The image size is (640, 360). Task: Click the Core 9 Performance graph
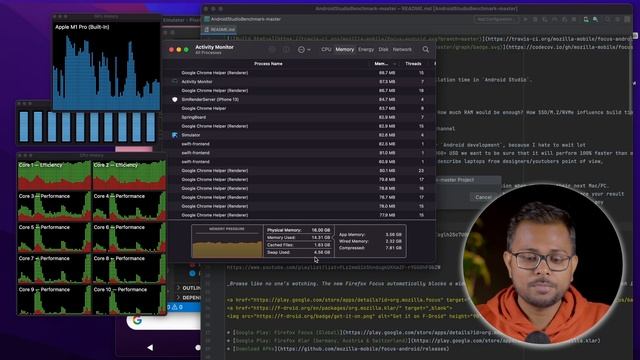pyautogui.click(x=54, y=300)
